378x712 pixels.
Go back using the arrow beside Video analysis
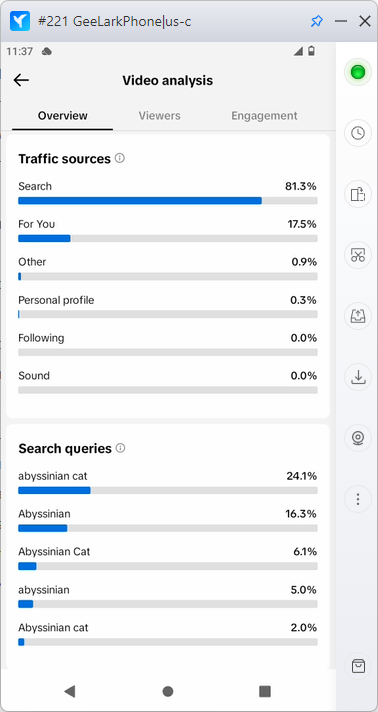tap(21, 80)
